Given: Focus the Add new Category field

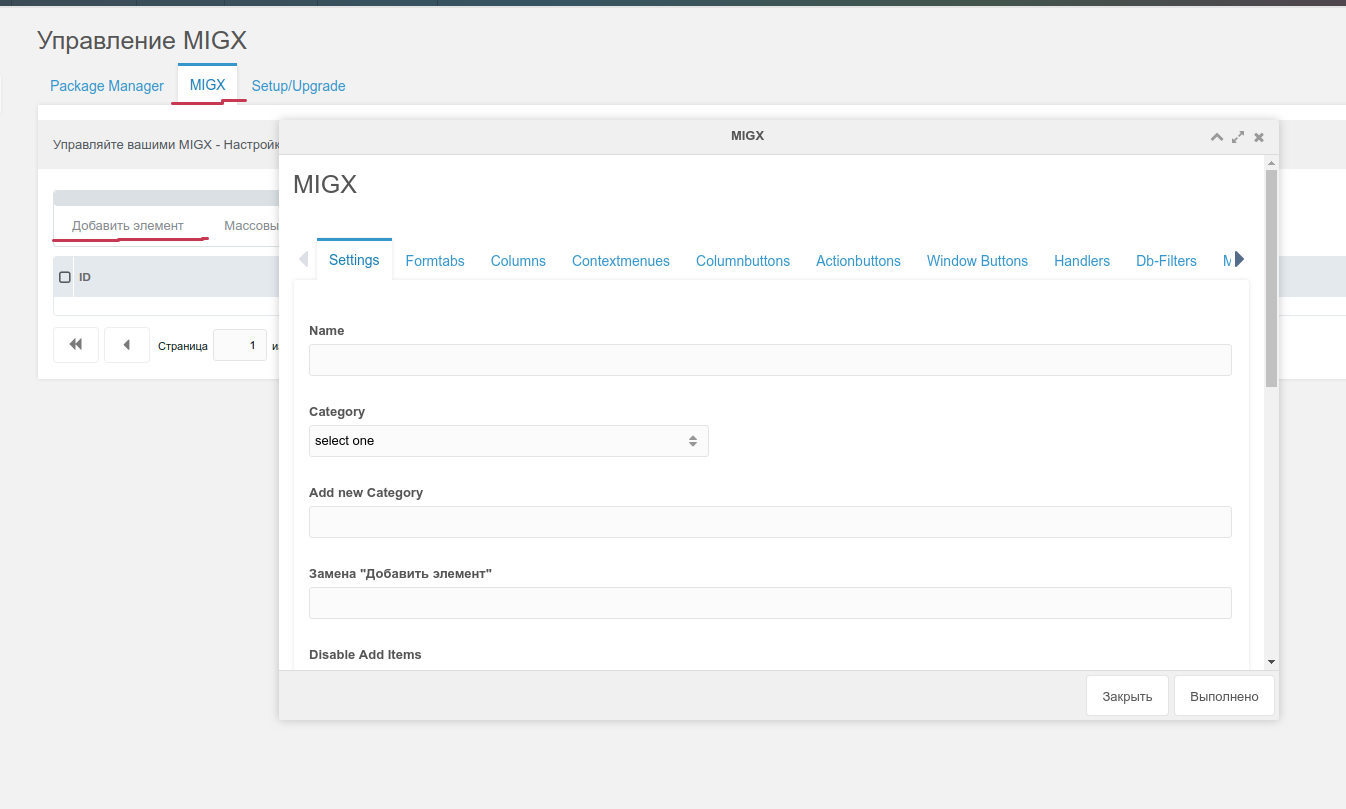Looking at the screenshot, I should pyautogui.click(x=770, y=522).
